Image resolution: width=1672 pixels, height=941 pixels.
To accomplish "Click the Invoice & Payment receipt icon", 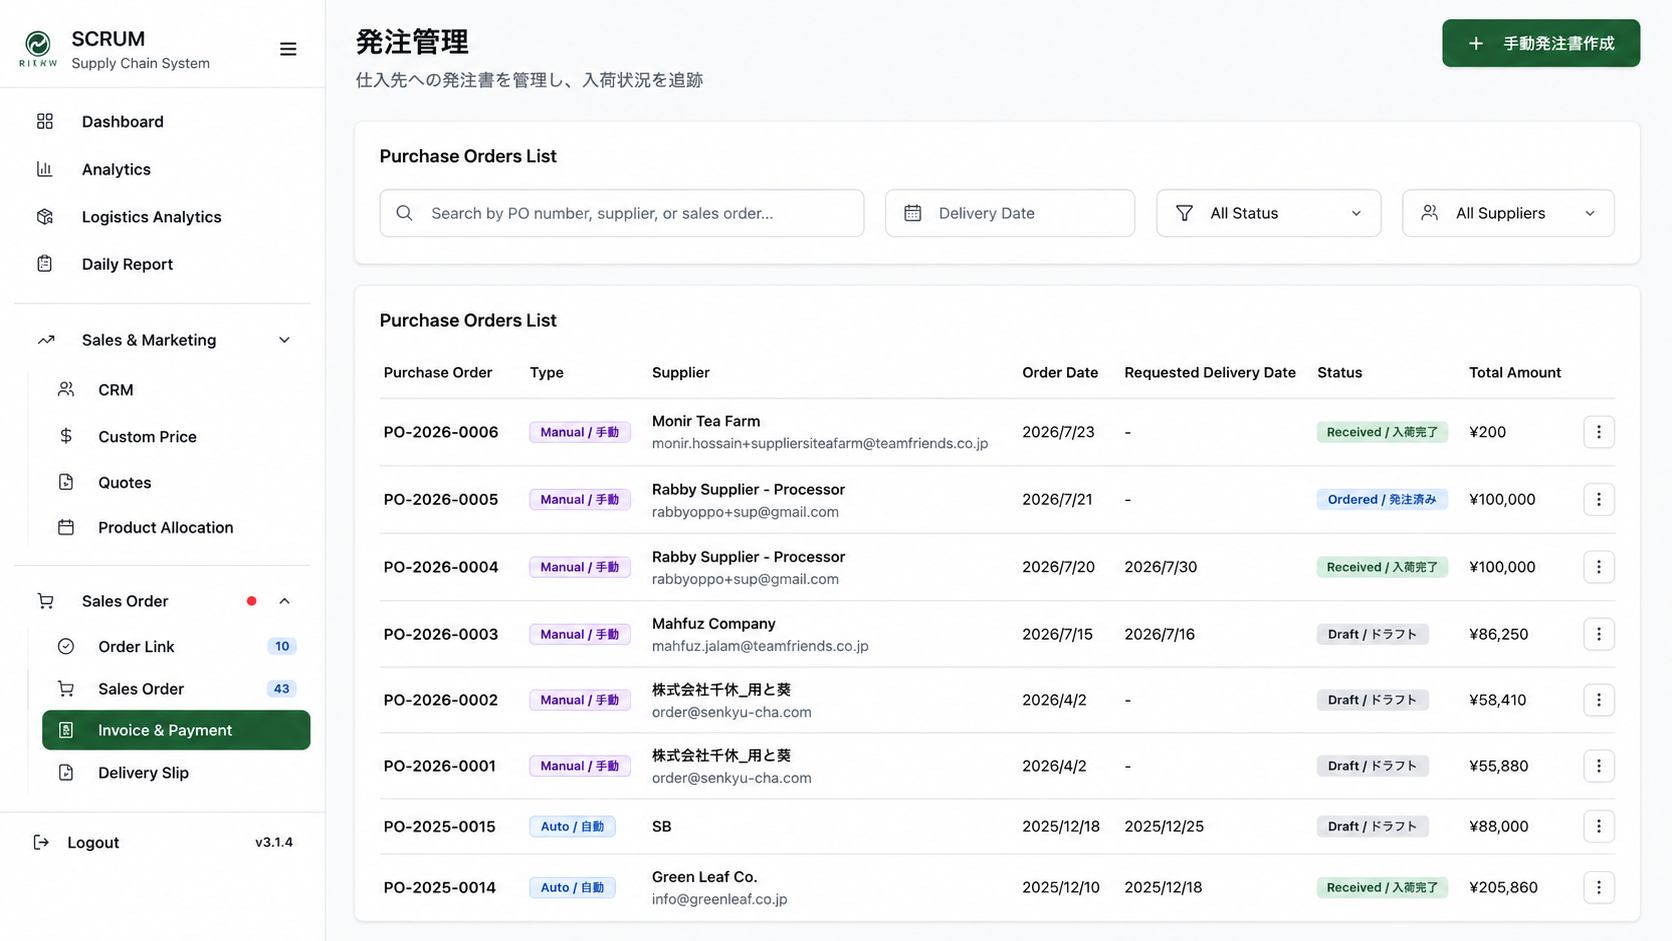I will (66, 730).
